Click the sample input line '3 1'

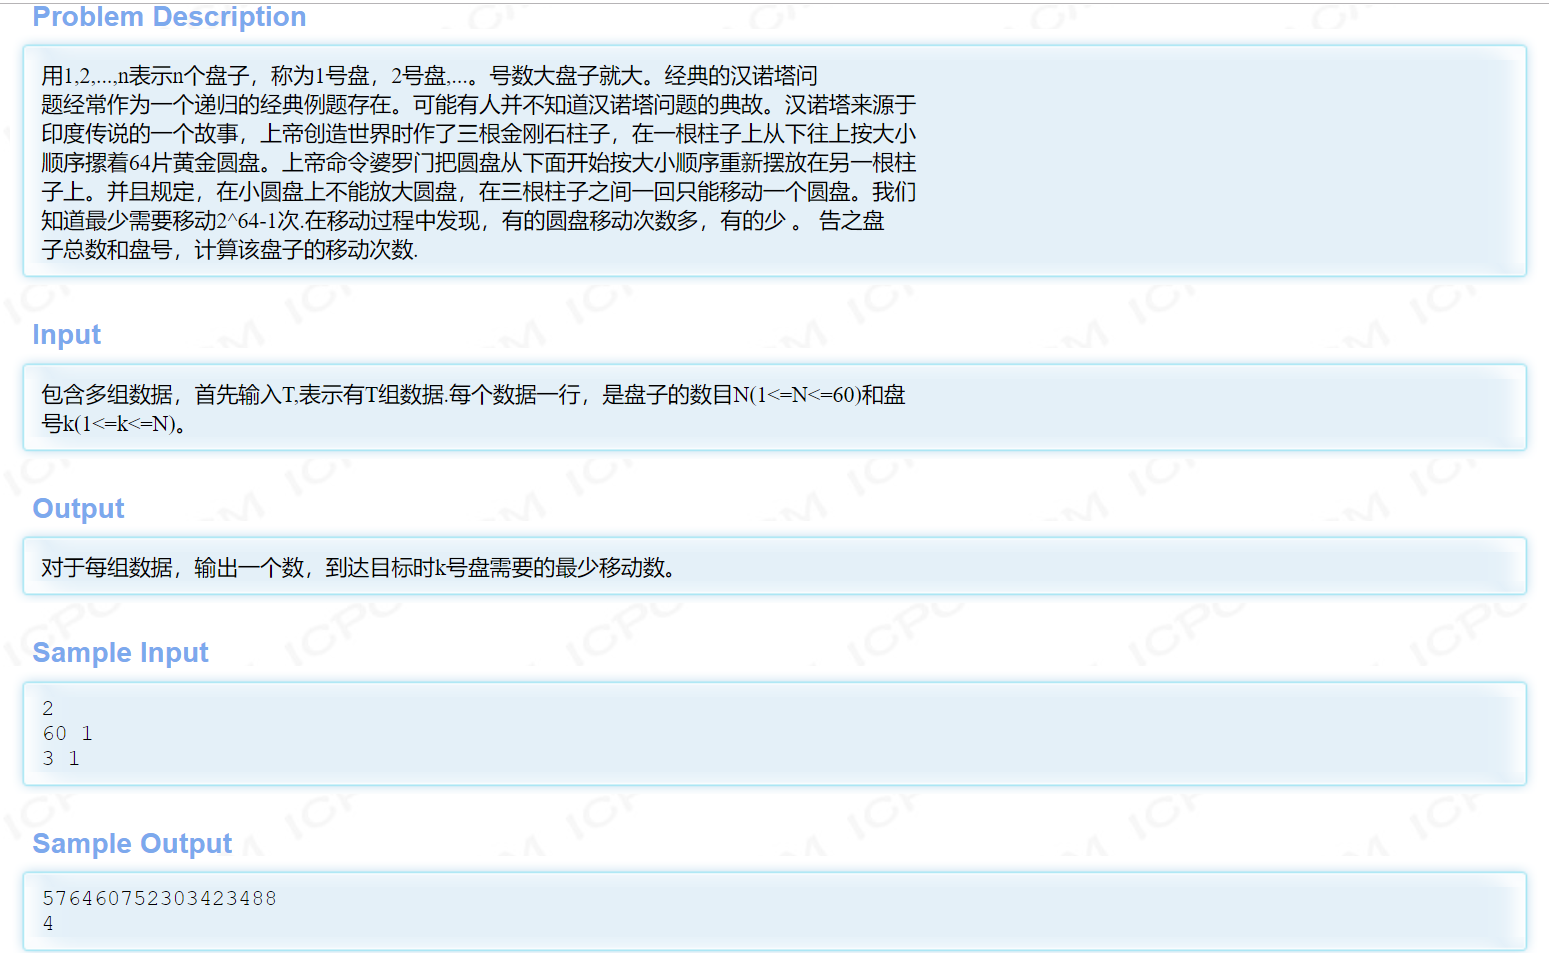[61, 758]
